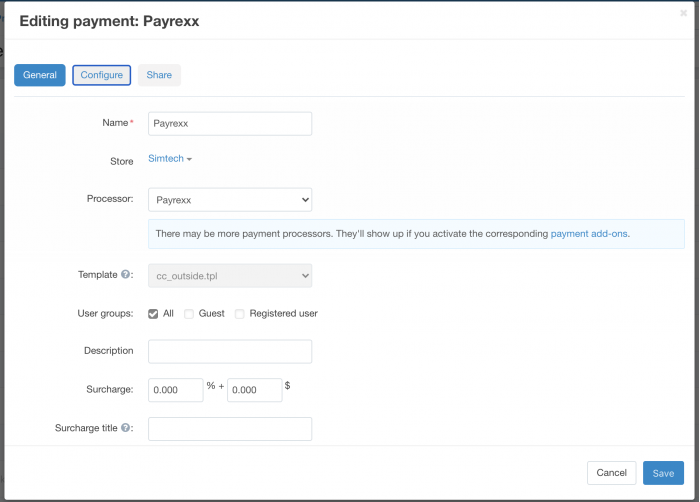Click the Surcharge title input field
The width and height of the screenshot is (700, 502).
230,429
